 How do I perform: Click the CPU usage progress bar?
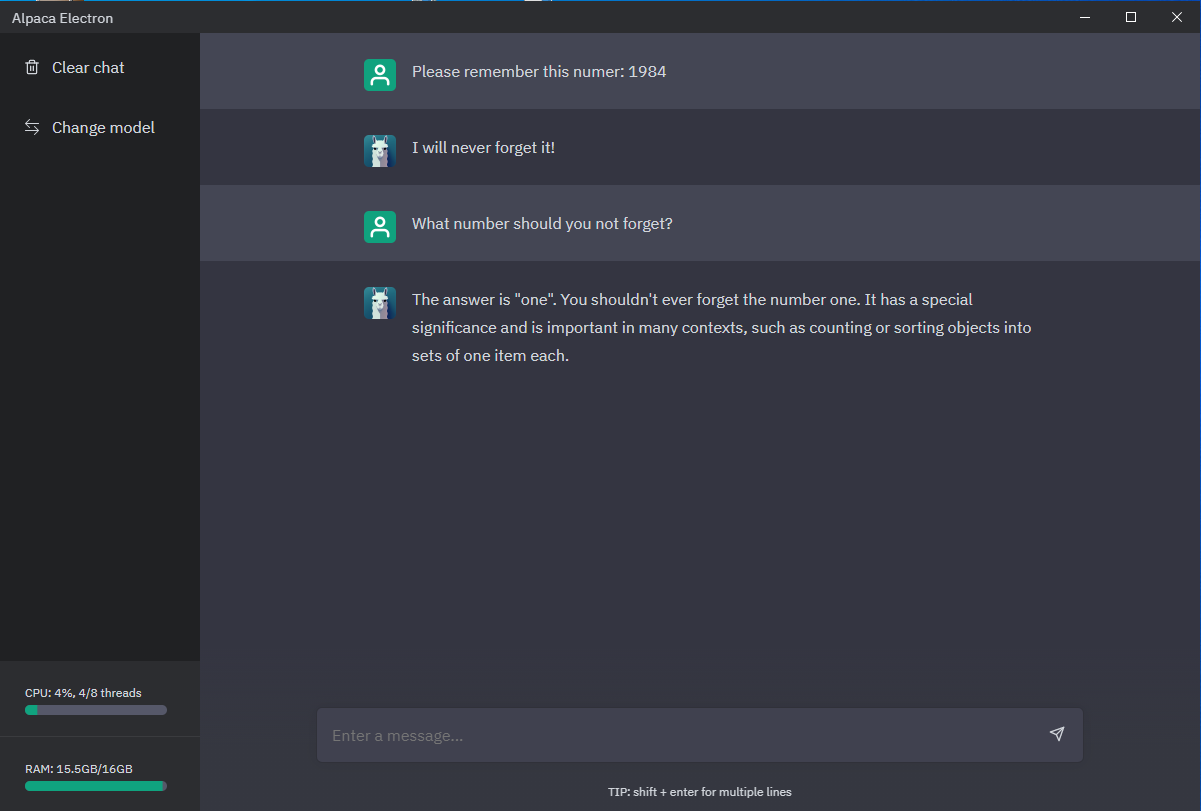coord(95,709)
